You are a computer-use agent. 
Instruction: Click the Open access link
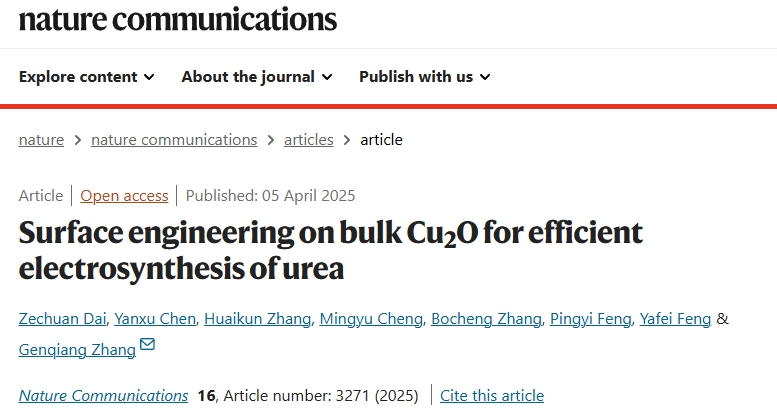point(124,196)
